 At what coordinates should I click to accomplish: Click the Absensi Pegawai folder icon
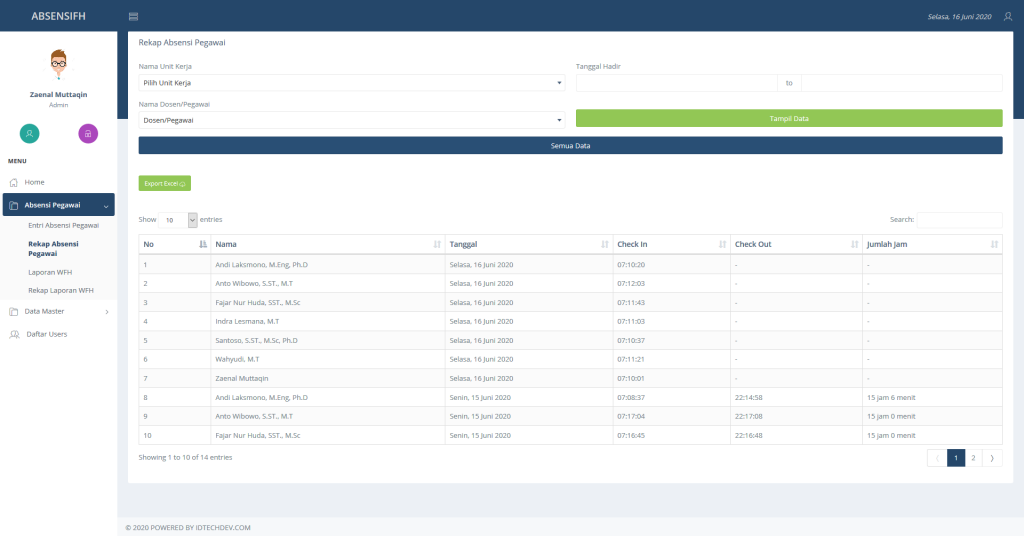coord(14,205)
